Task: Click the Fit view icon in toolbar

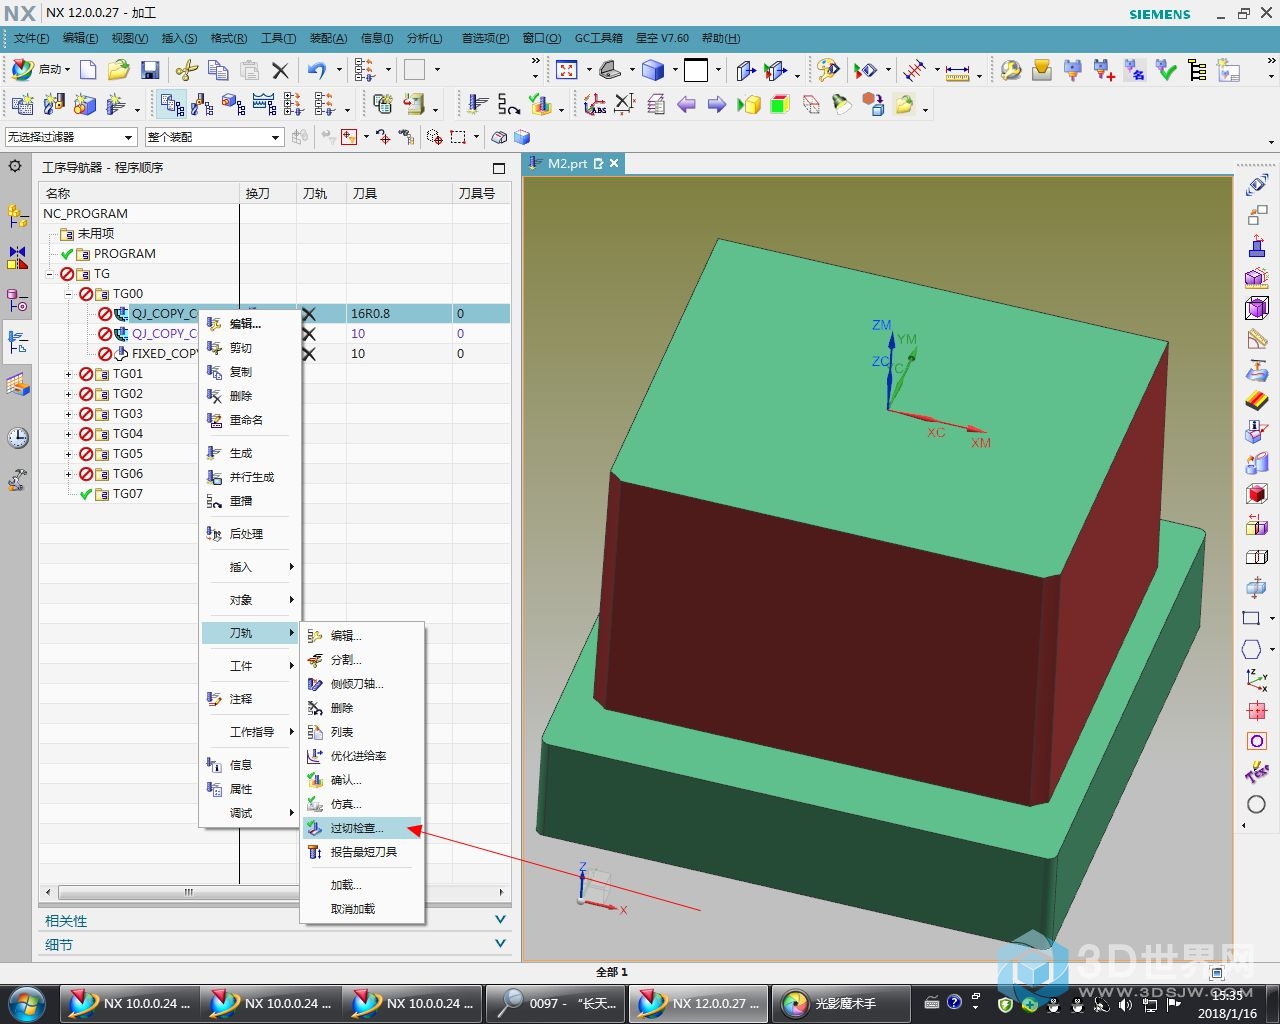Action: pos(567,70)
